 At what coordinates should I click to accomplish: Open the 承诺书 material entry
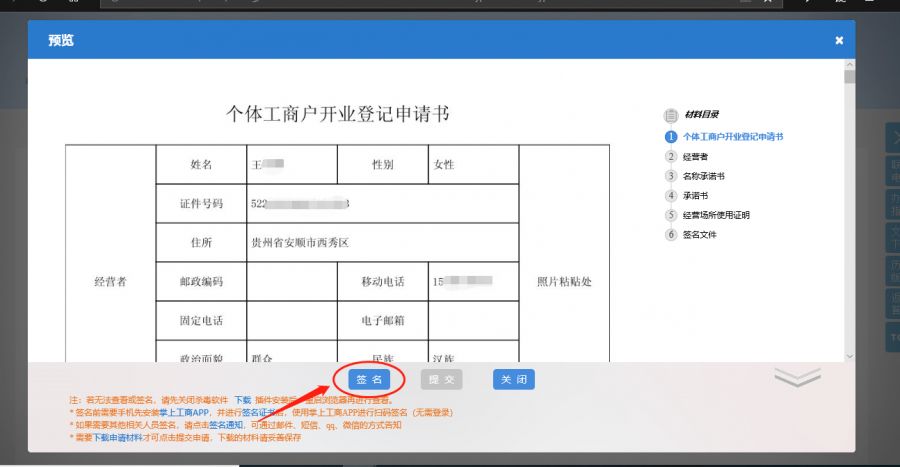[x=695, y=196]
